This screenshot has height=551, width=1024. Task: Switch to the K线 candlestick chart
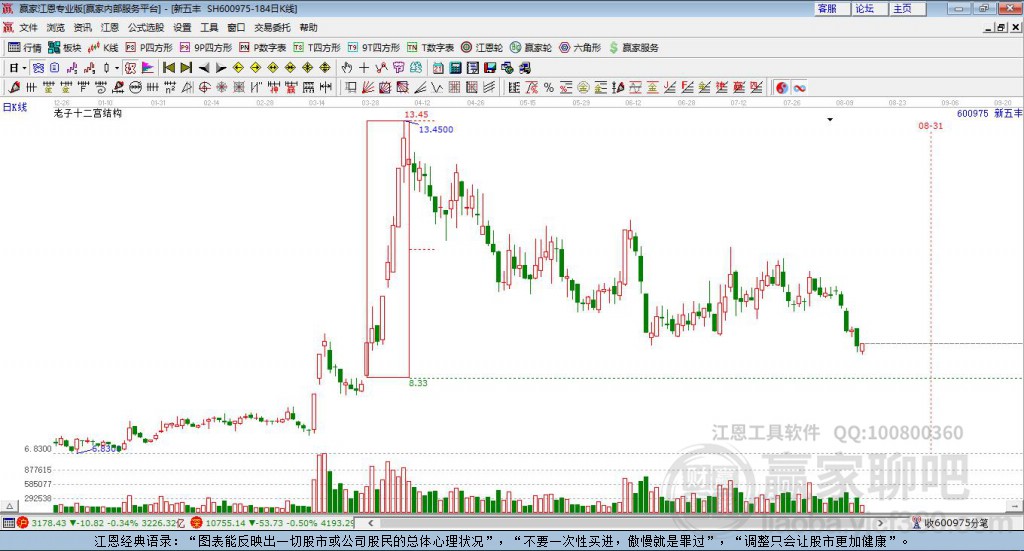103,48
